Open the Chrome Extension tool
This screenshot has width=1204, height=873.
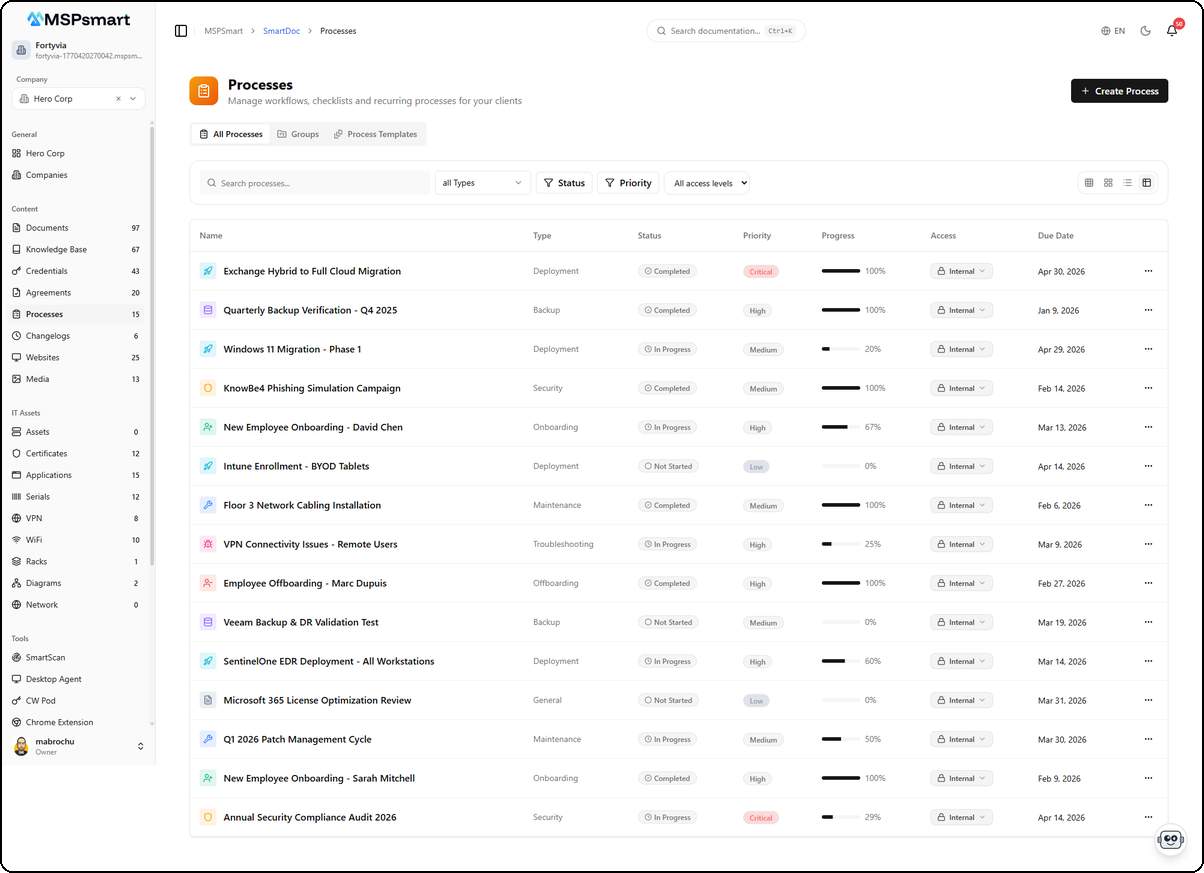(x=57, y=722)
